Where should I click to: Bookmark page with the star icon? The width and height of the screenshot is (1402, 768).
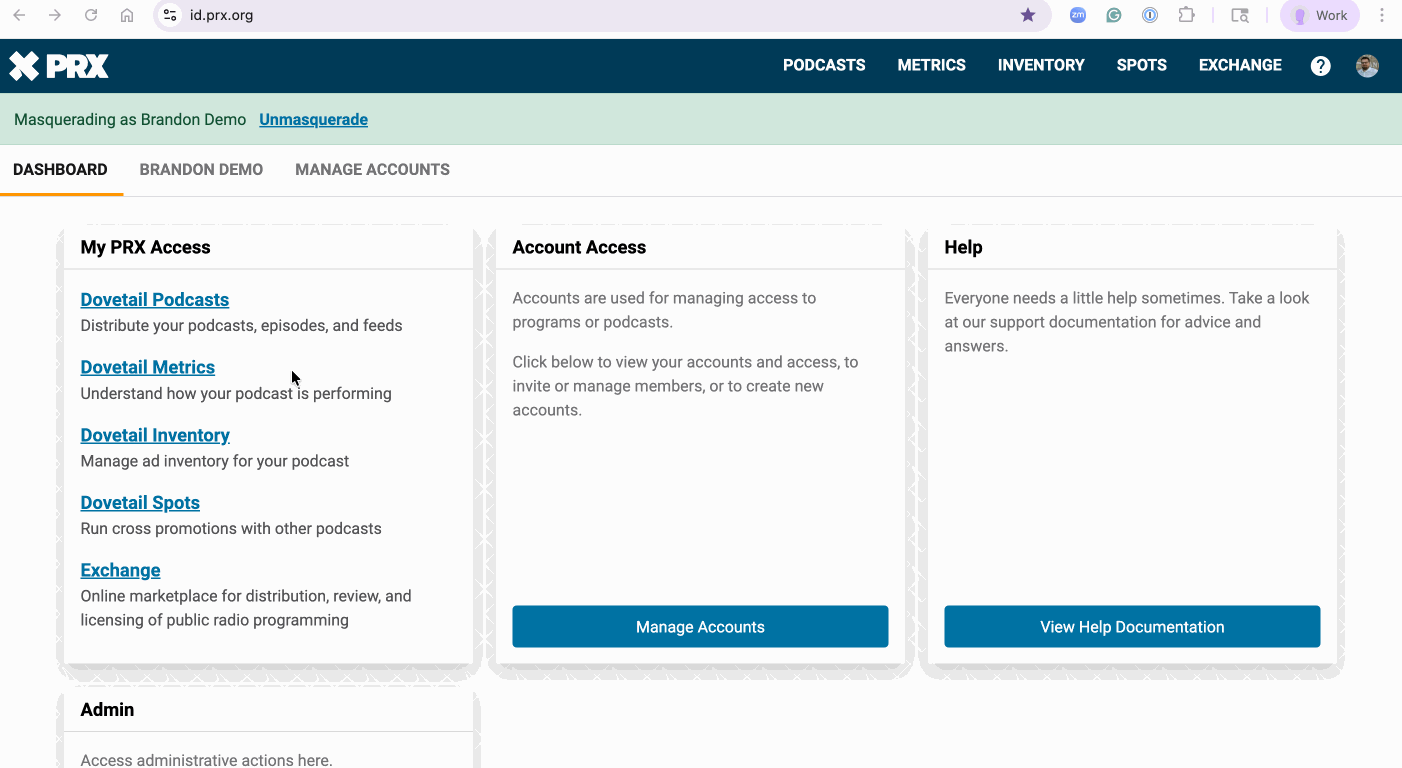1028,15
